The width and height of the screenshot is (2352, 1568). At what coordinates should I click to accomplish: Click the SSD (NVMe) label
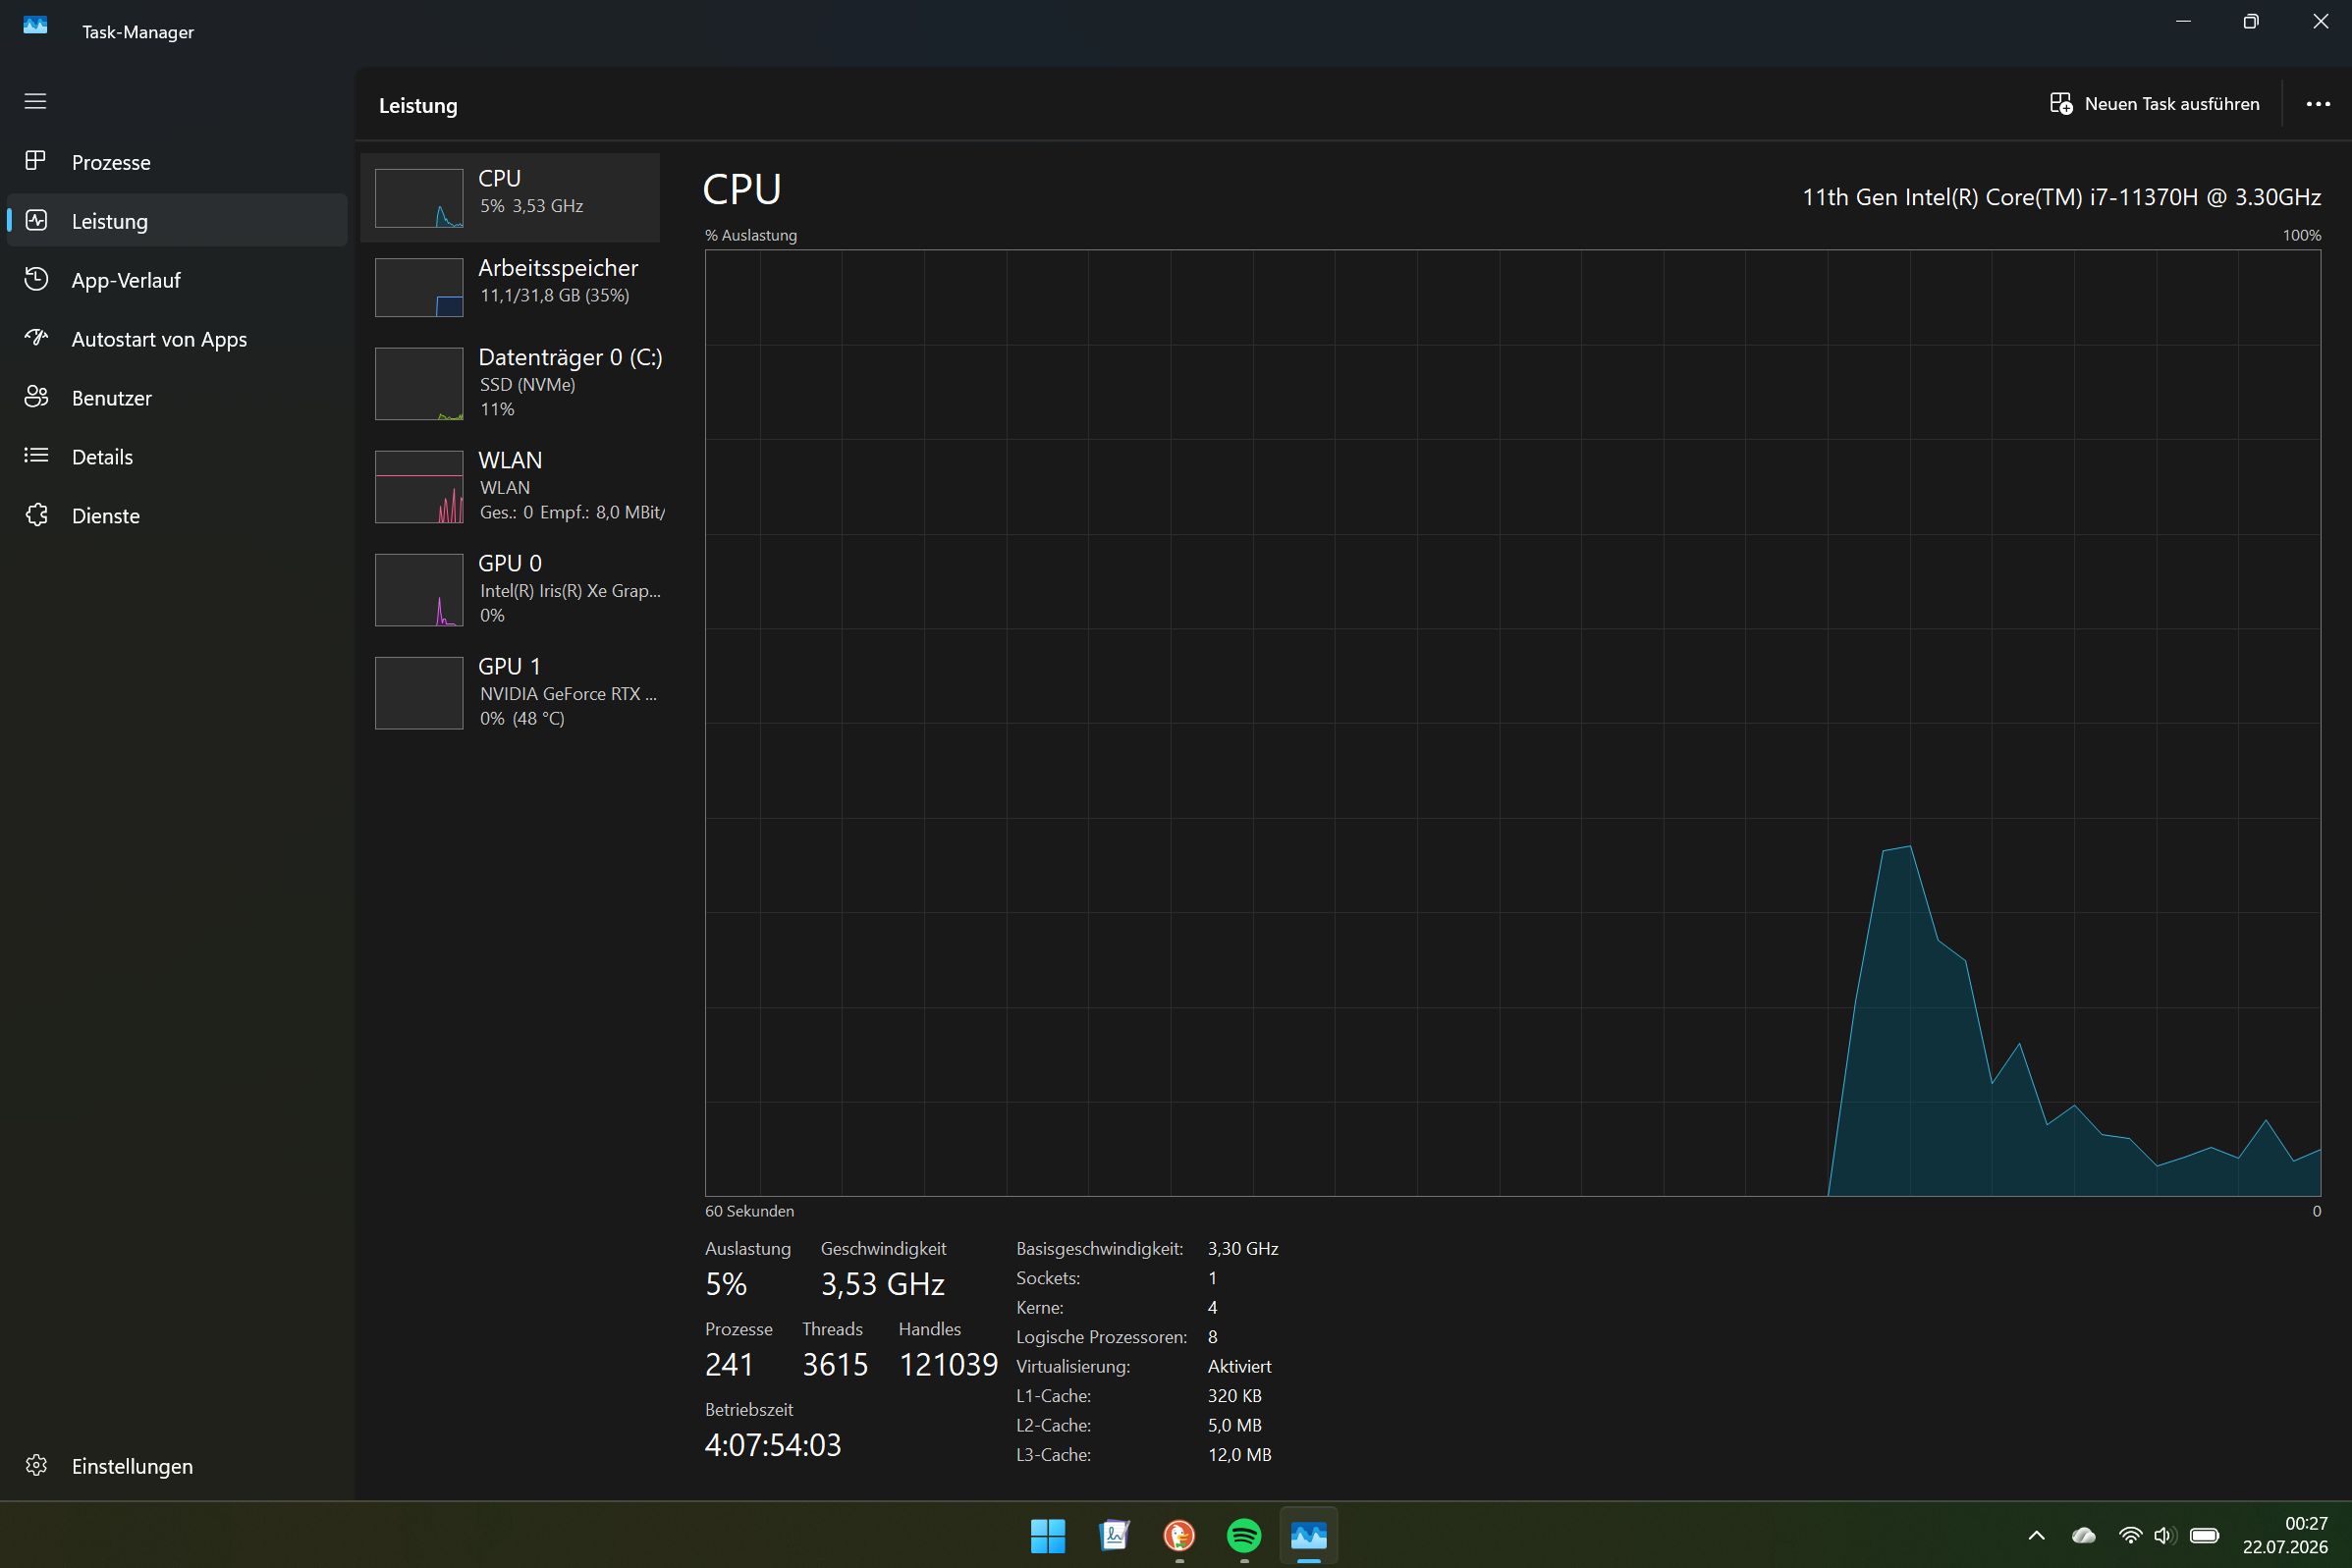[528, 384]
